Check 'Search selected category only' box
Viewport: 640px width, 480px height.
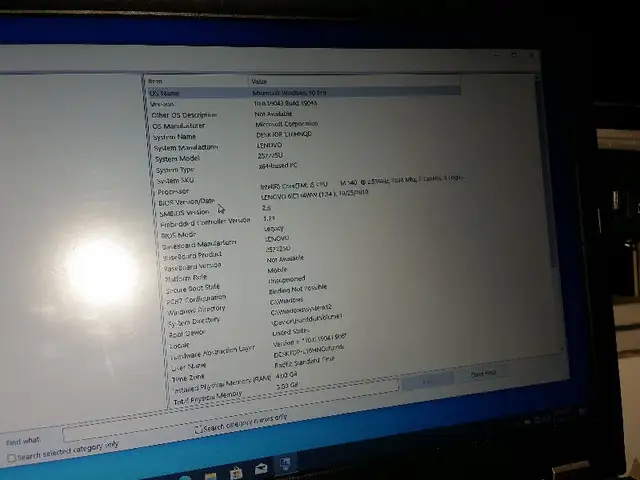(x=11, y=458)
